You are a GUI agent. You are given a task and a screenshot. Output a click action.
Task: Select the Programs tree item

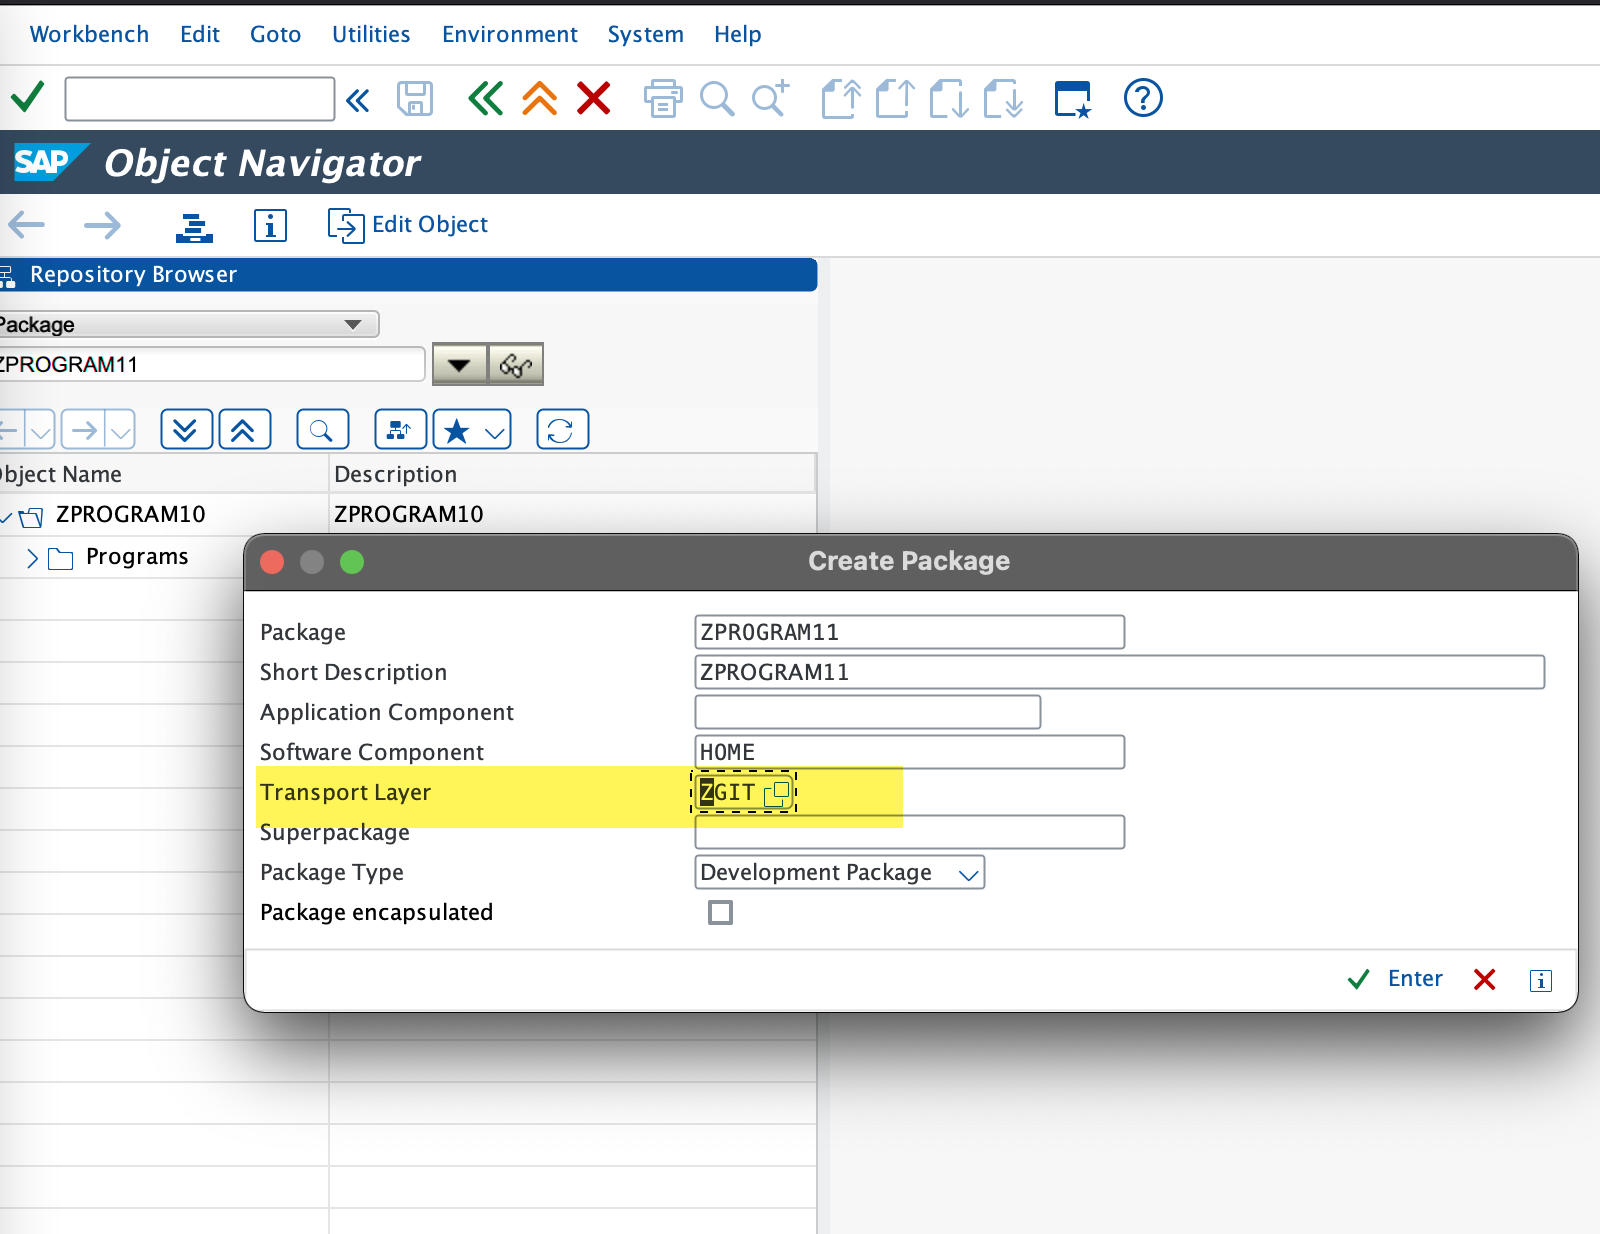[137, 556]
